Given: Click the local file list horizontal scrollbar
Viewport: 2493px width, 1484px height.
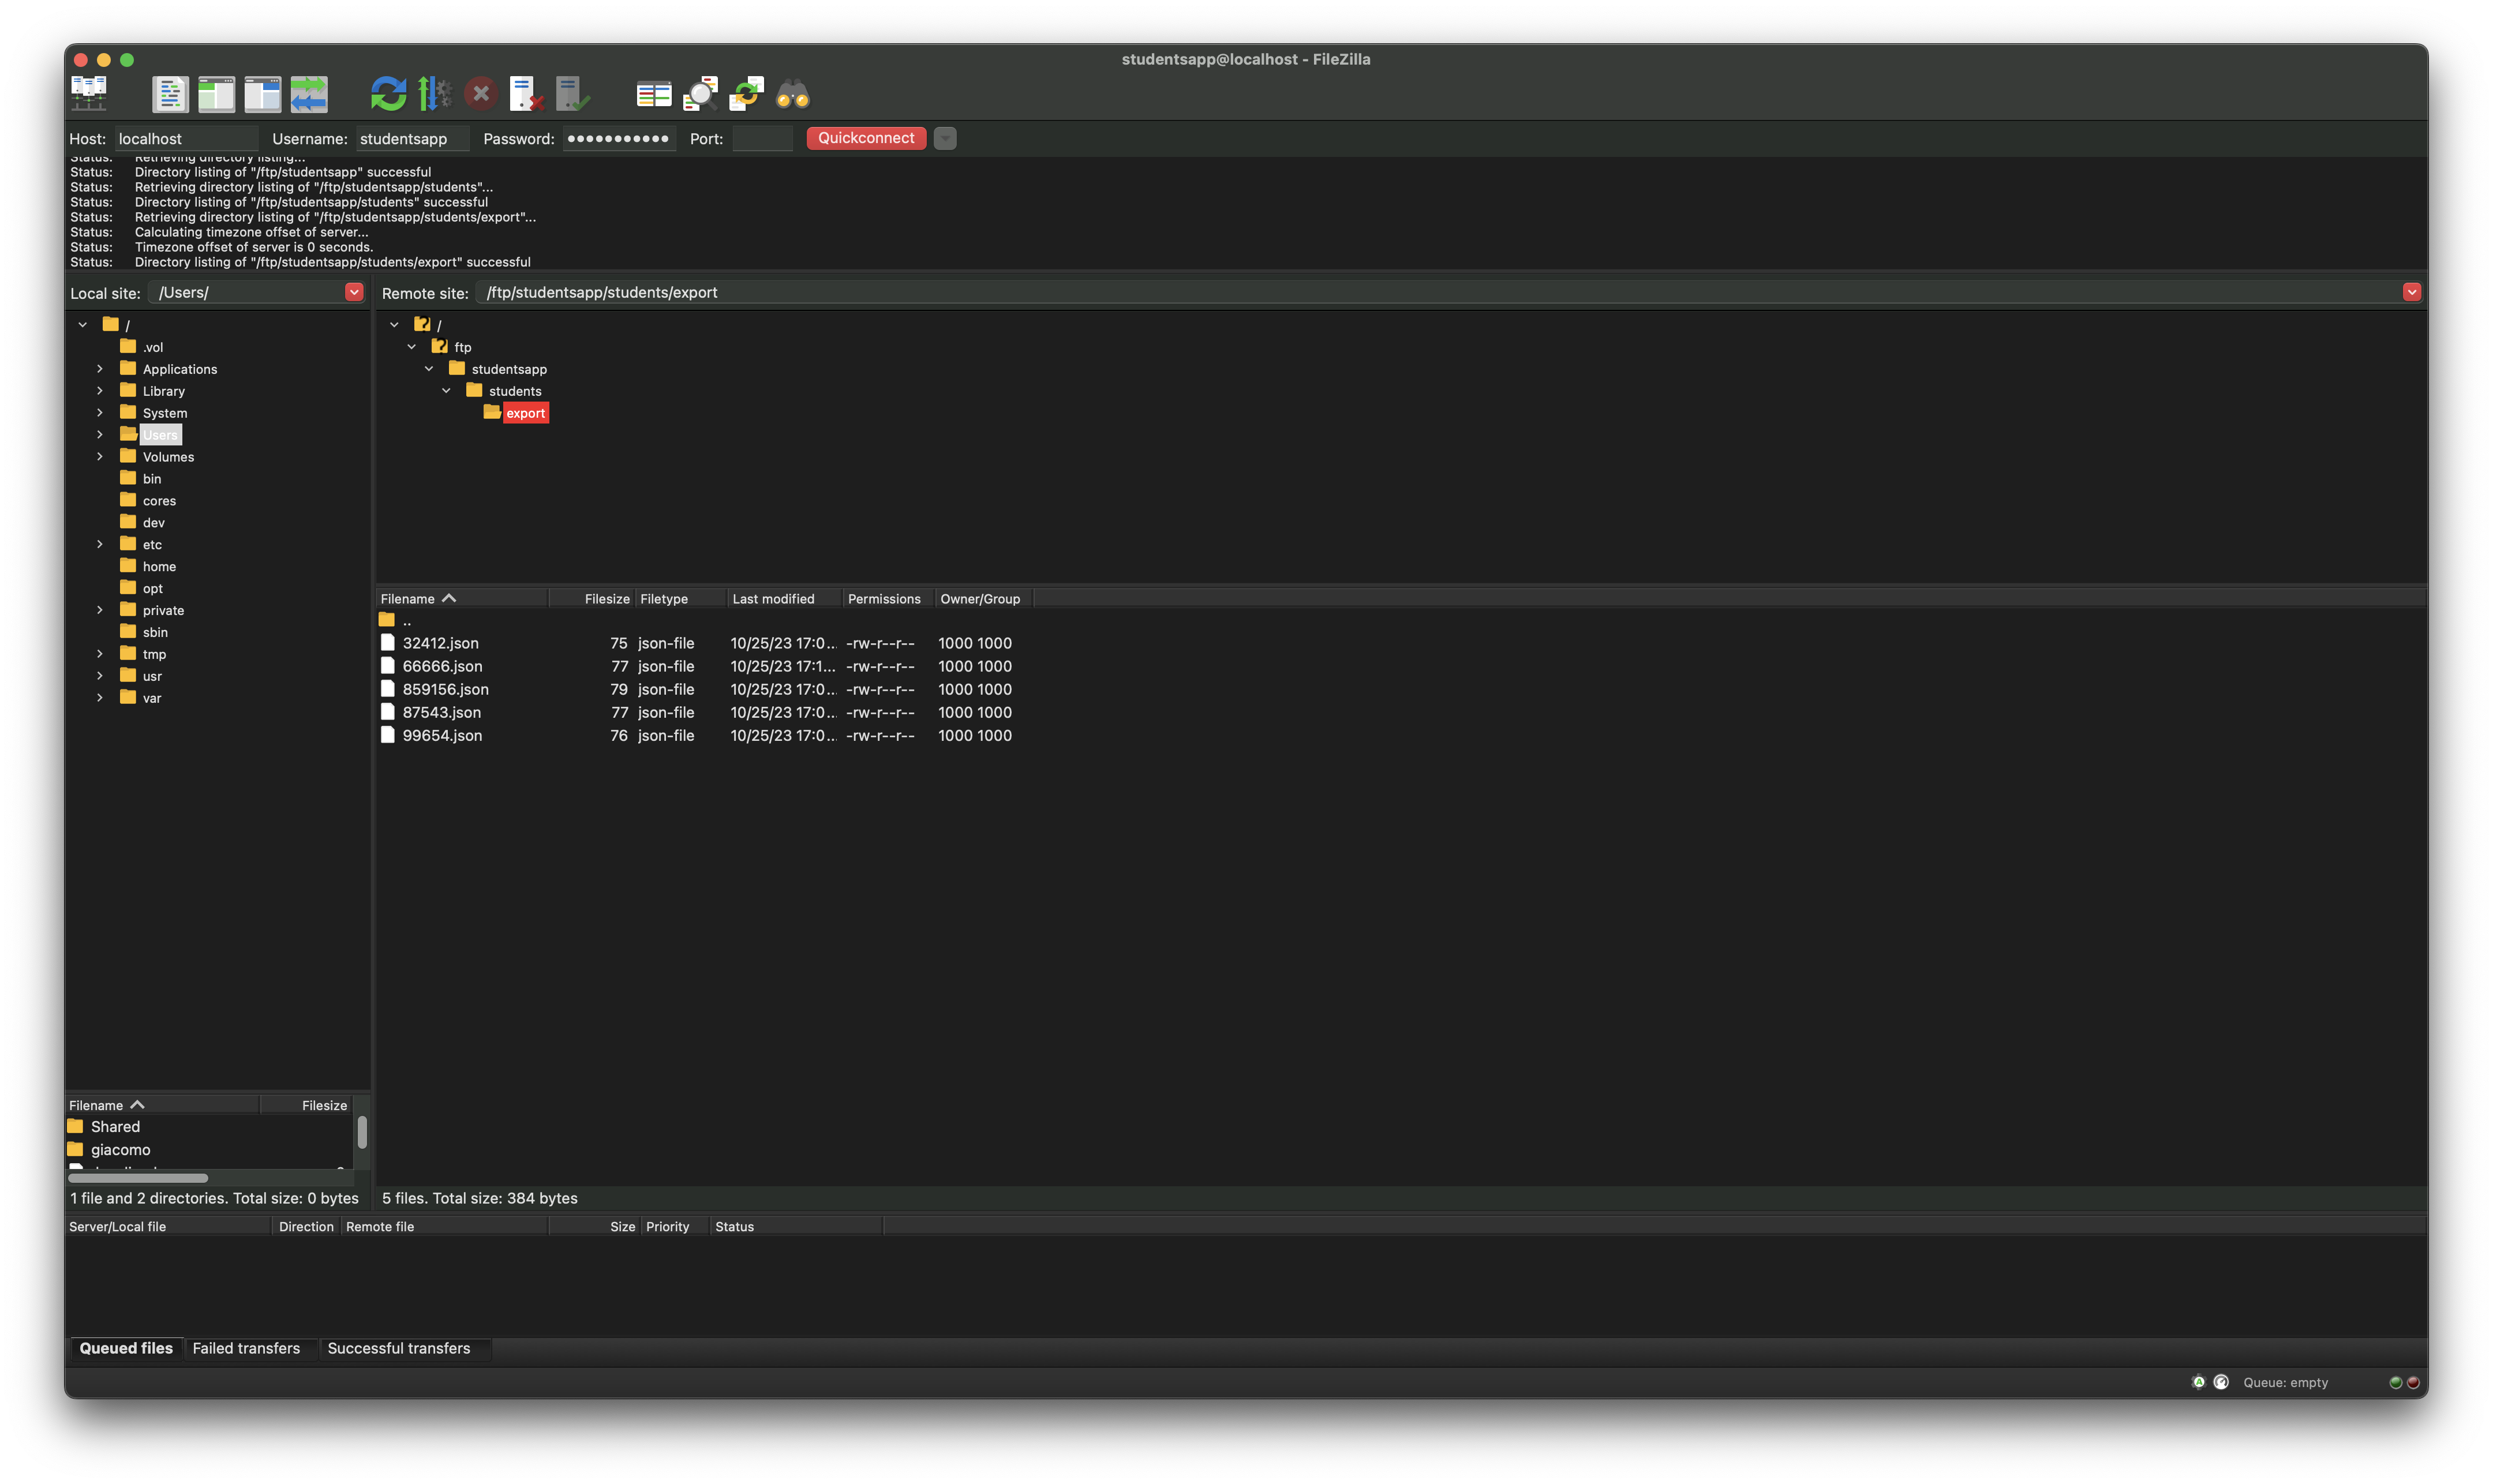Looking at the screenshot, I should 138,1178.
